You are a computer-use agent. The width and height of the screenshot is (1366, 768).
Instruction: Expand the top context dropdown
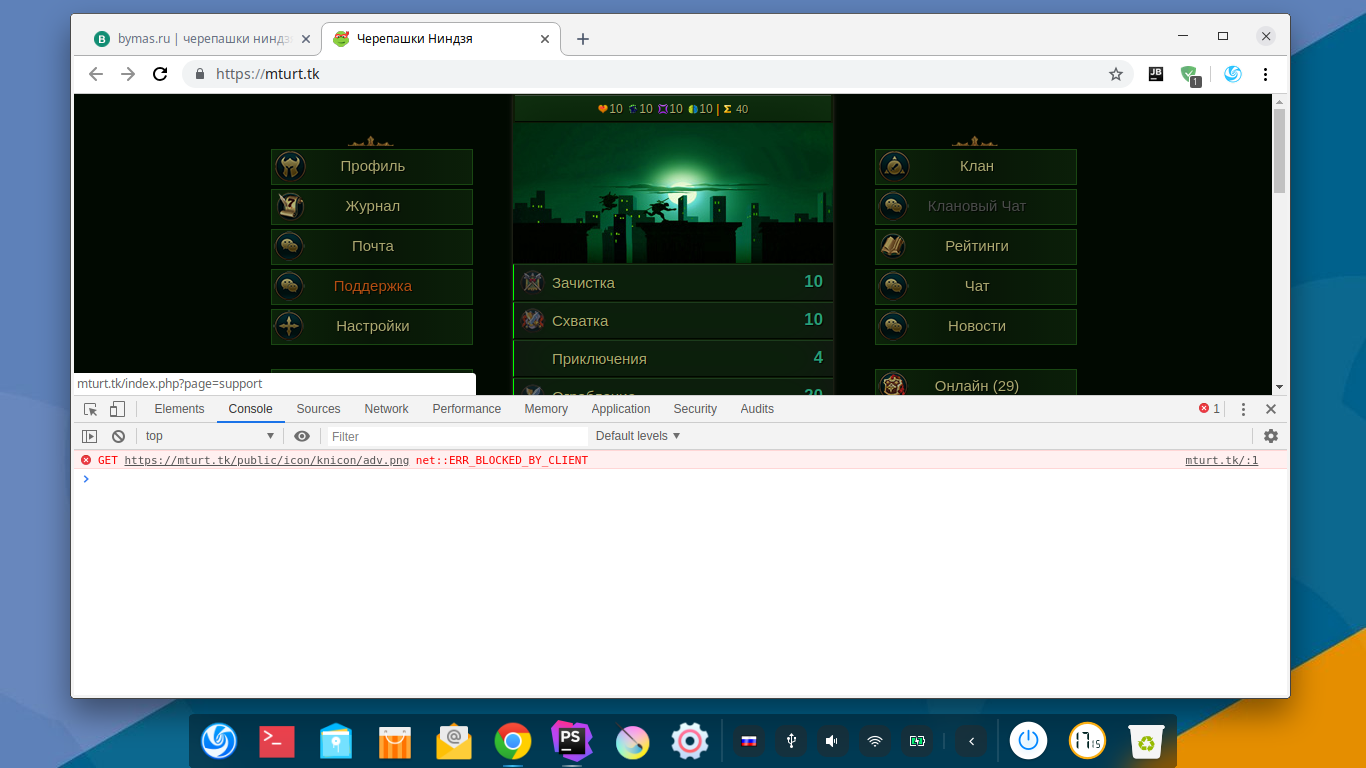click(210, 436)
